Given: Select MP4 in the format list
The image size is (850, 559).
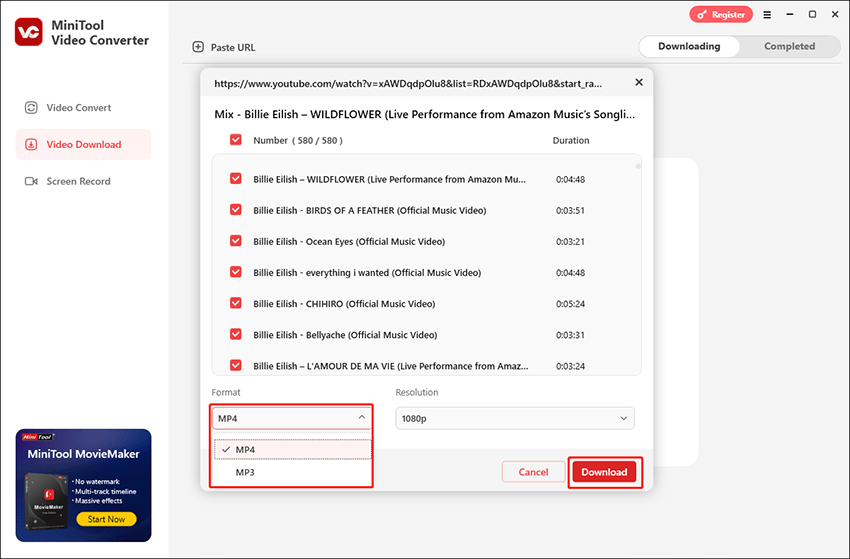Looking at the screenshot, I should pos(293,449).
